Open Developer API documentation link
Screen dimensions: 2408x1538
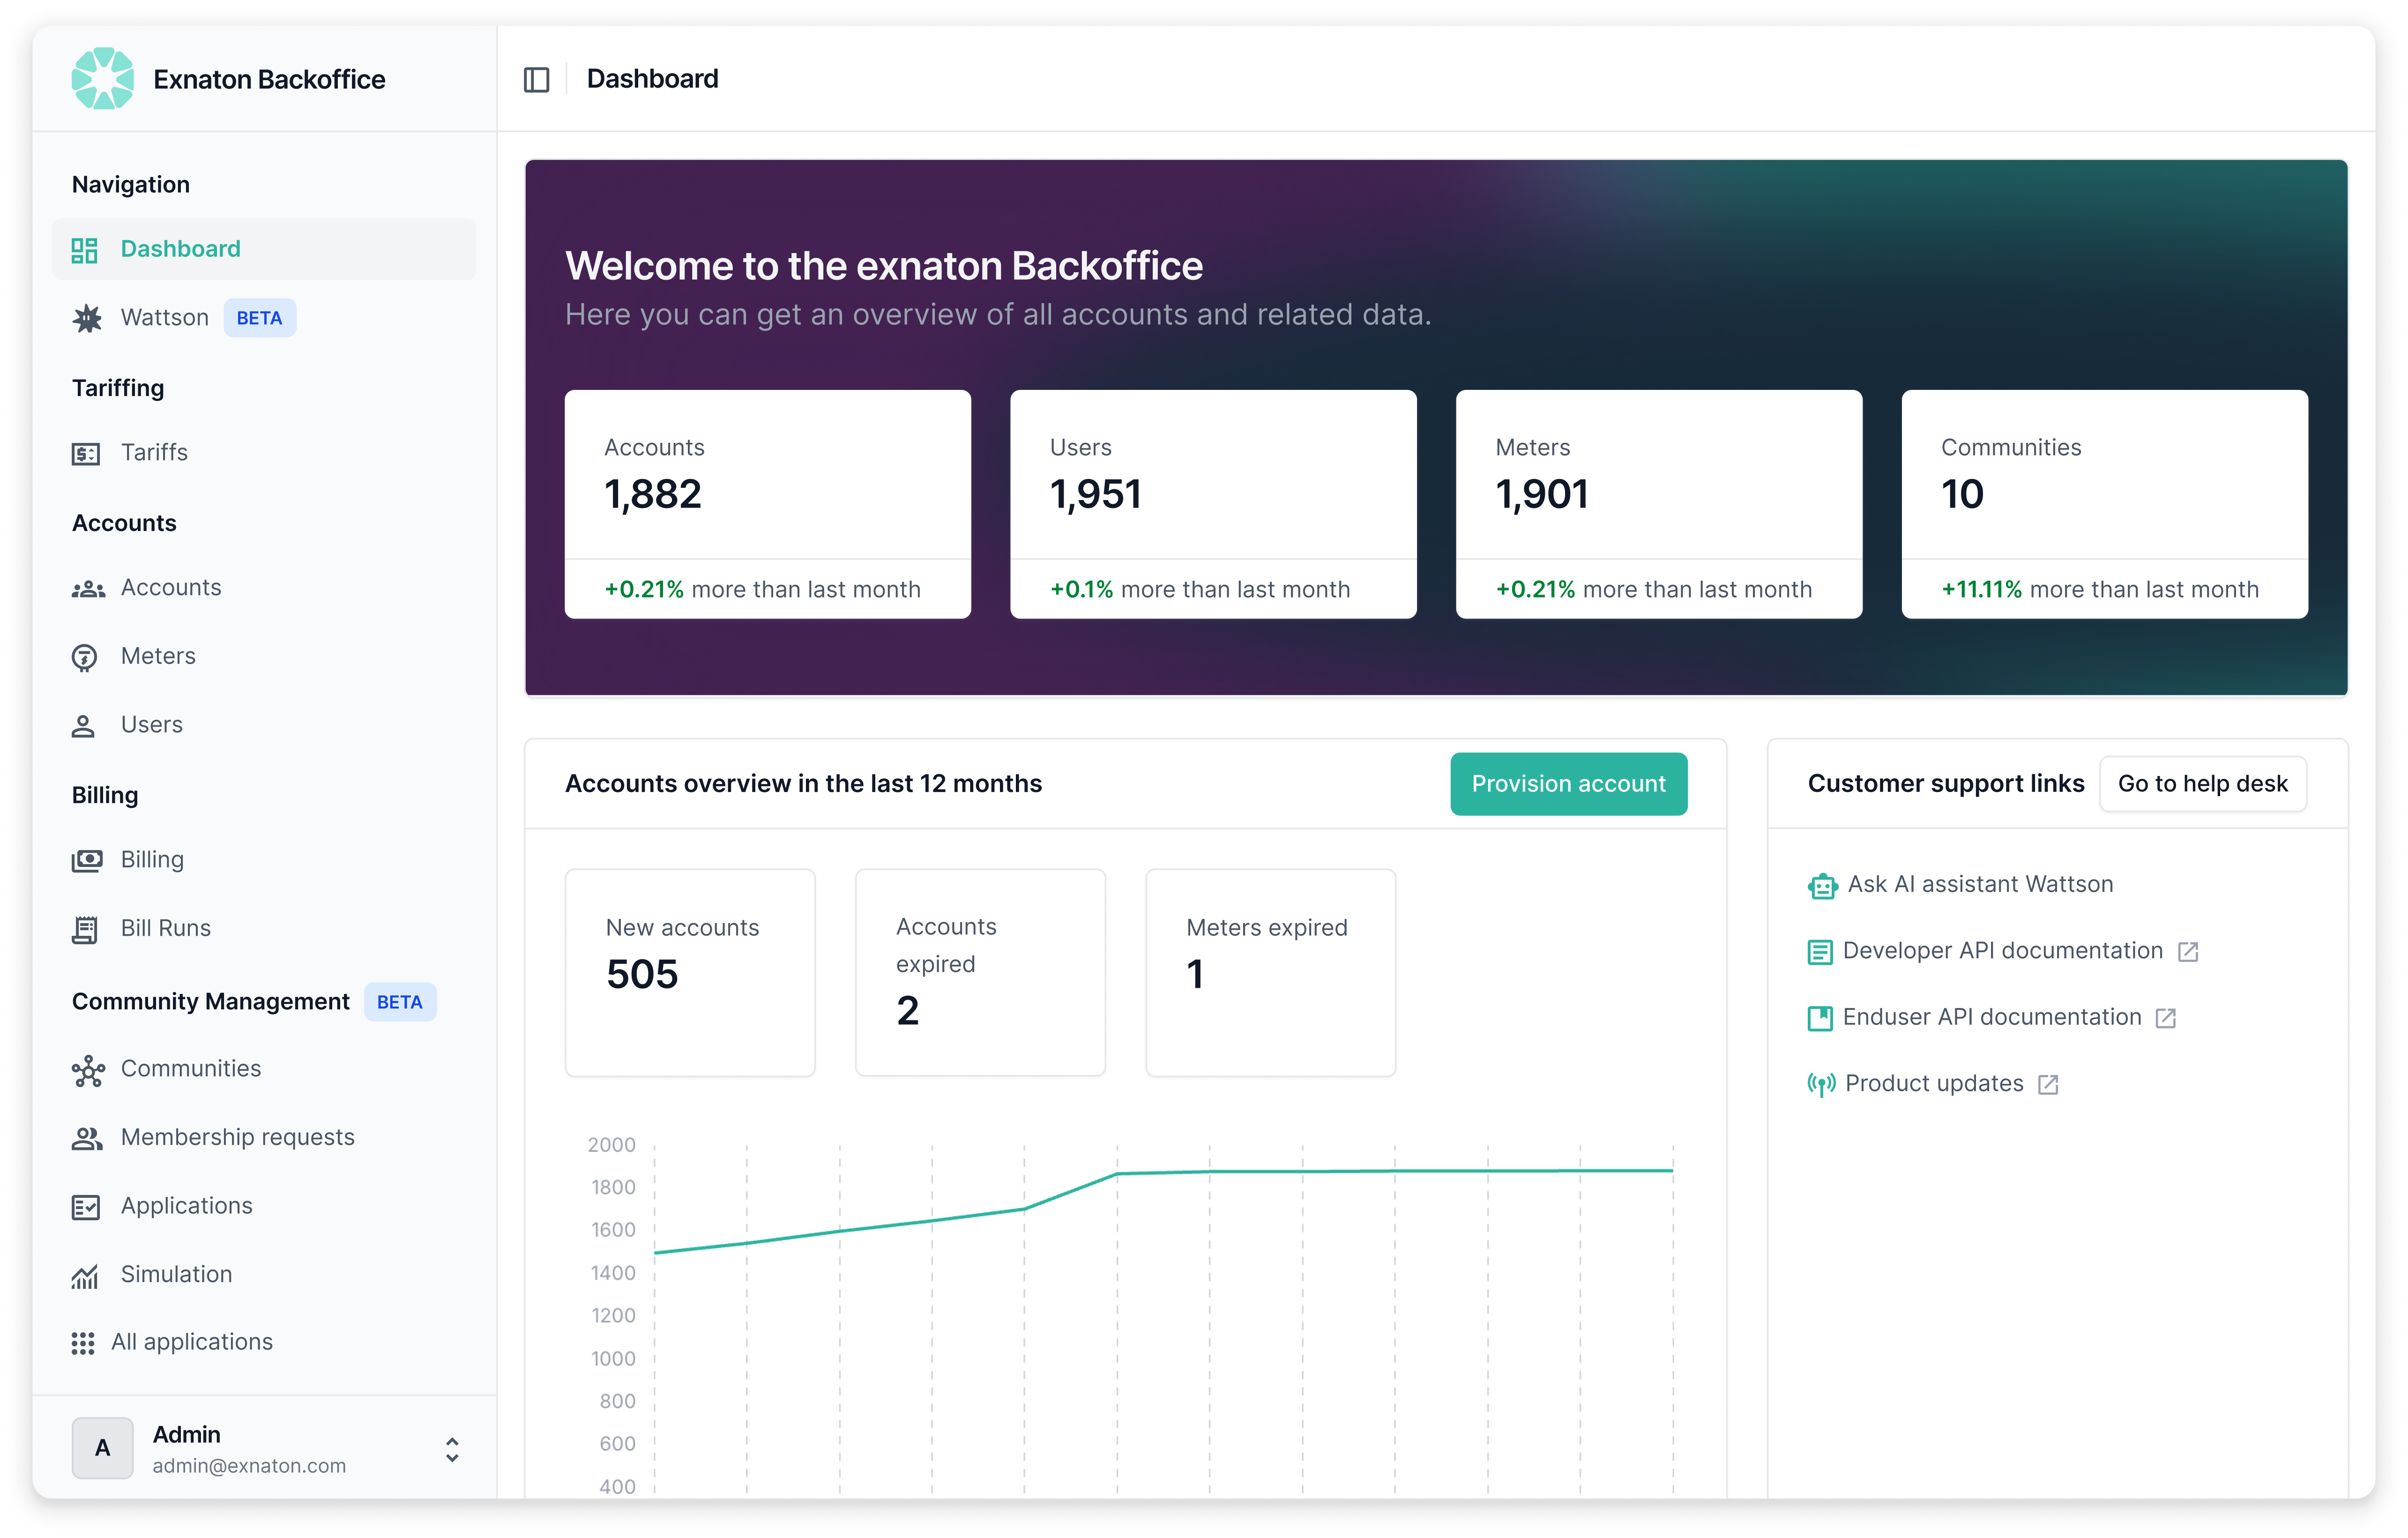[x=2003, y=951]
